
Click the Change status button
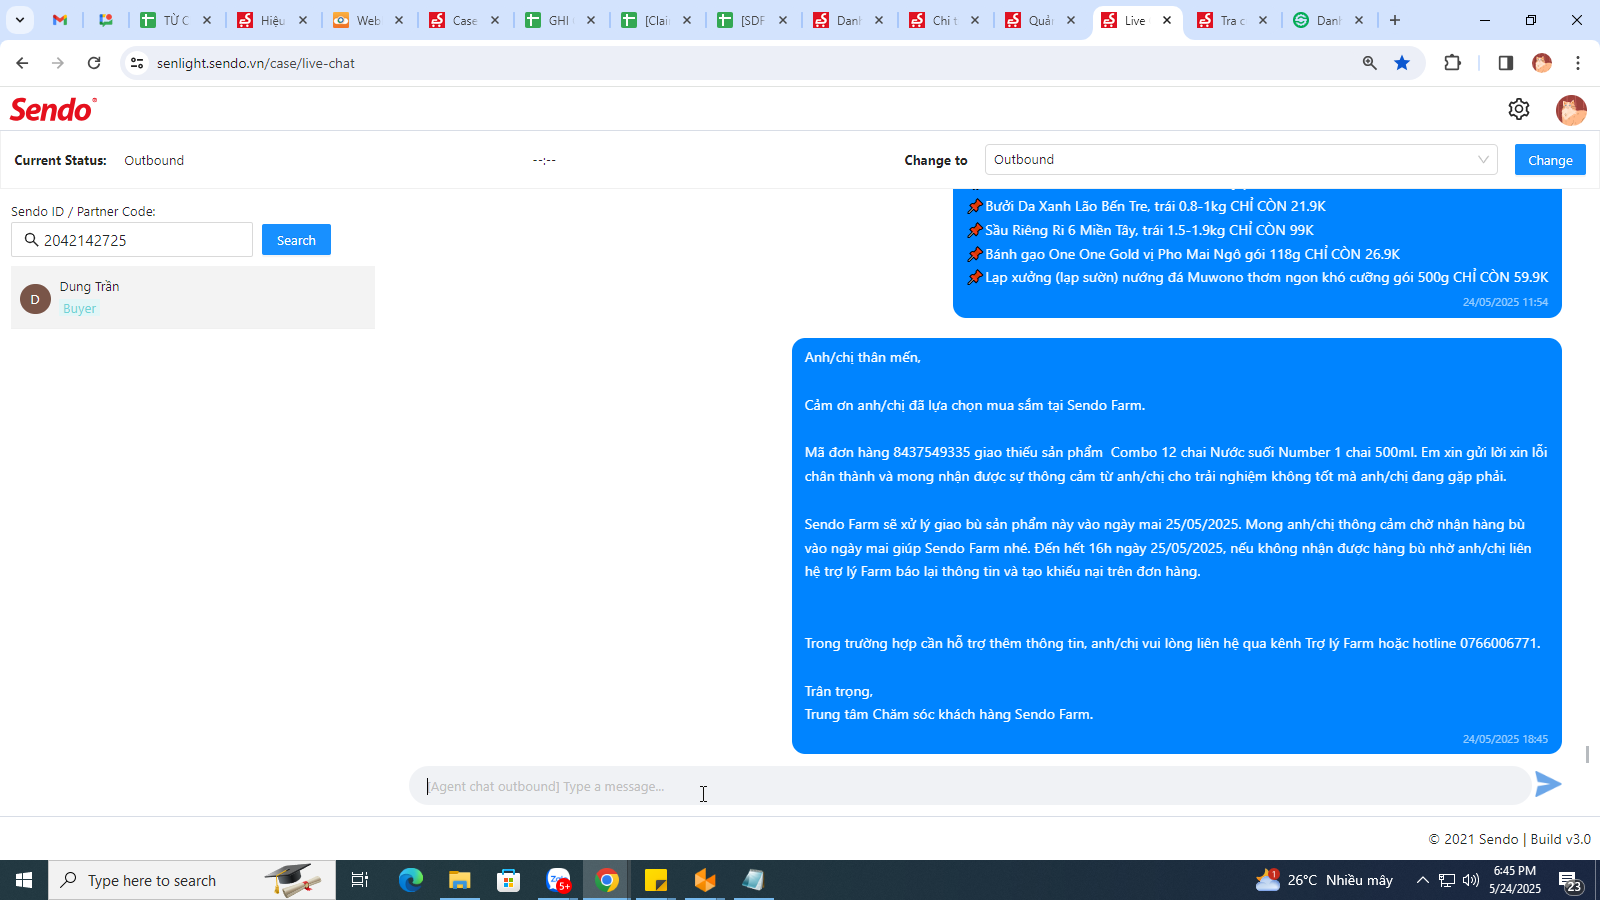tap(1550, 160)
